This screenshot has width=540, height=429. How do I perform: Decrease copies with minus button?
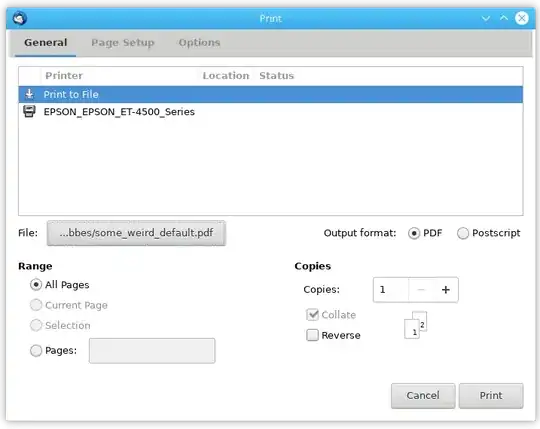pos(421,290)
